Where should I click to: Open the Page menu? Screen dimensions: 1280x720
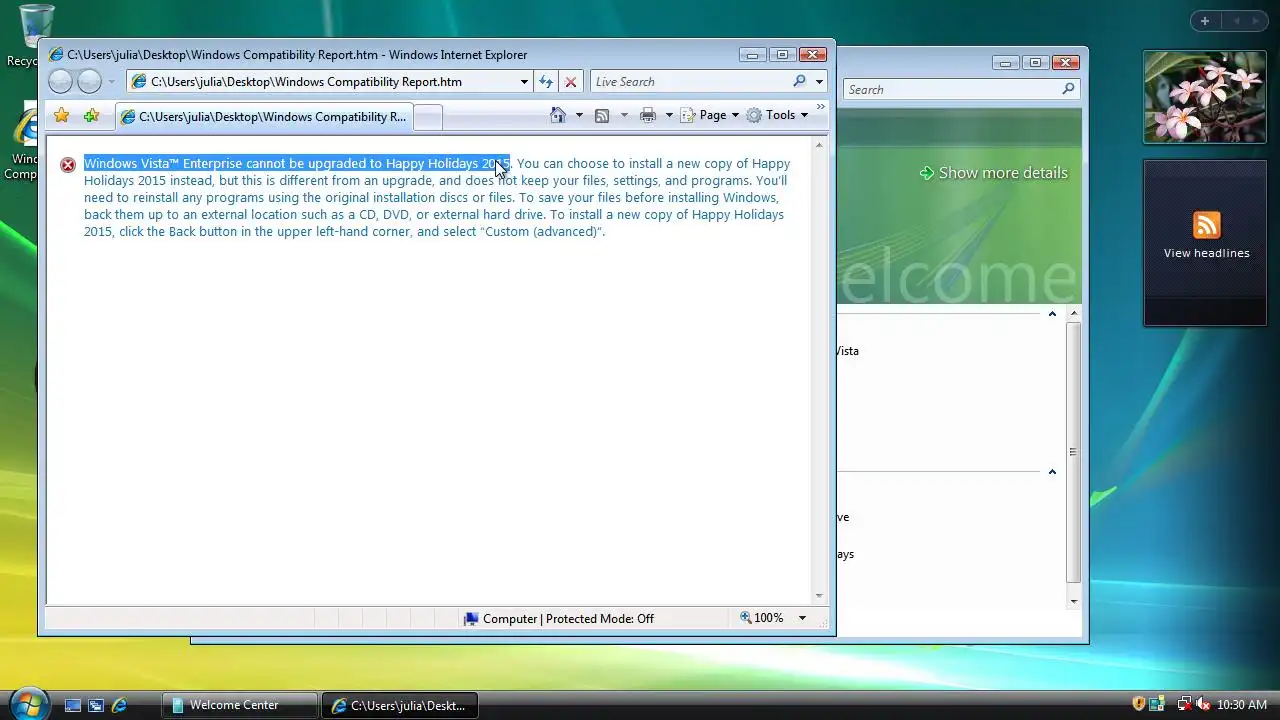coord(709,115)
